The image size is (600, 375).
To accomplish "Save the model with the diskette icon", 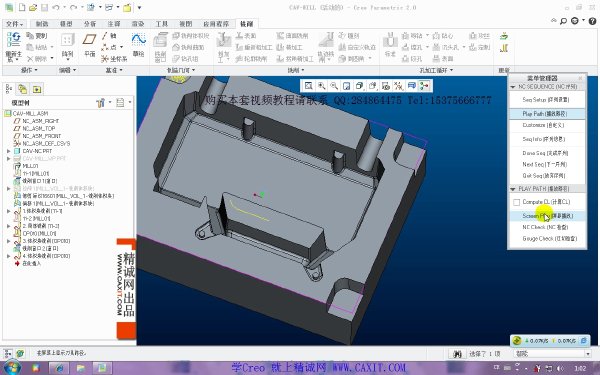I will [44, 7].
